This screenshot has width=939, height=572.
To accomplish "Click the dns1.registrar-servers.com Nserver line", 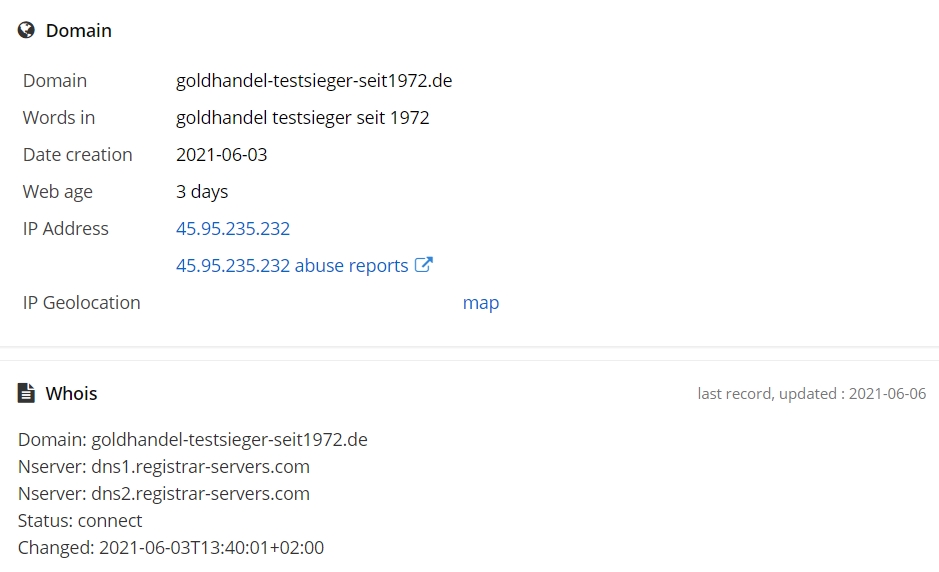I will click(x=164, y=467).
